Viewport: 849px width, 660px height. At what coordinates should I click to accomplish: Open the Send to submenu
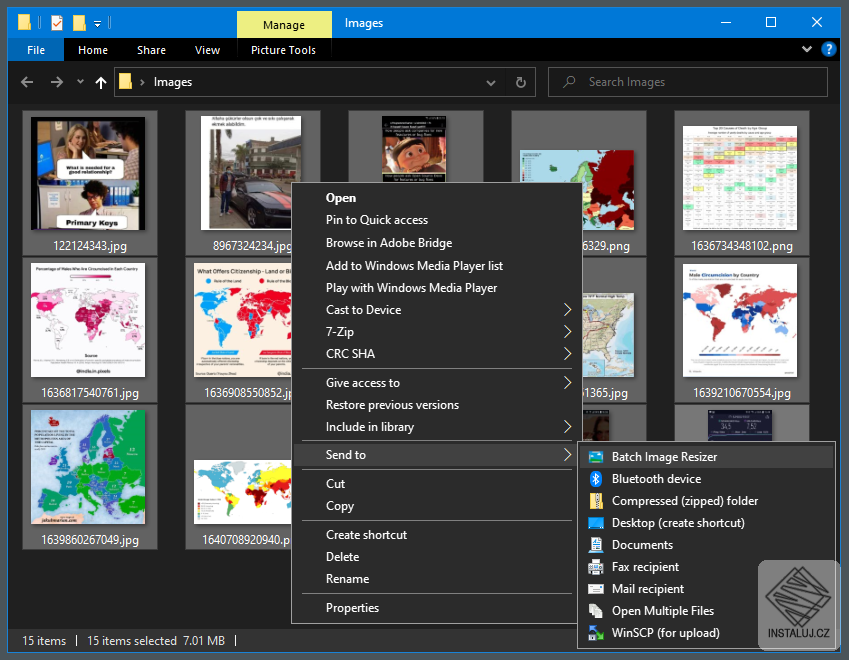tap(436, 455)
